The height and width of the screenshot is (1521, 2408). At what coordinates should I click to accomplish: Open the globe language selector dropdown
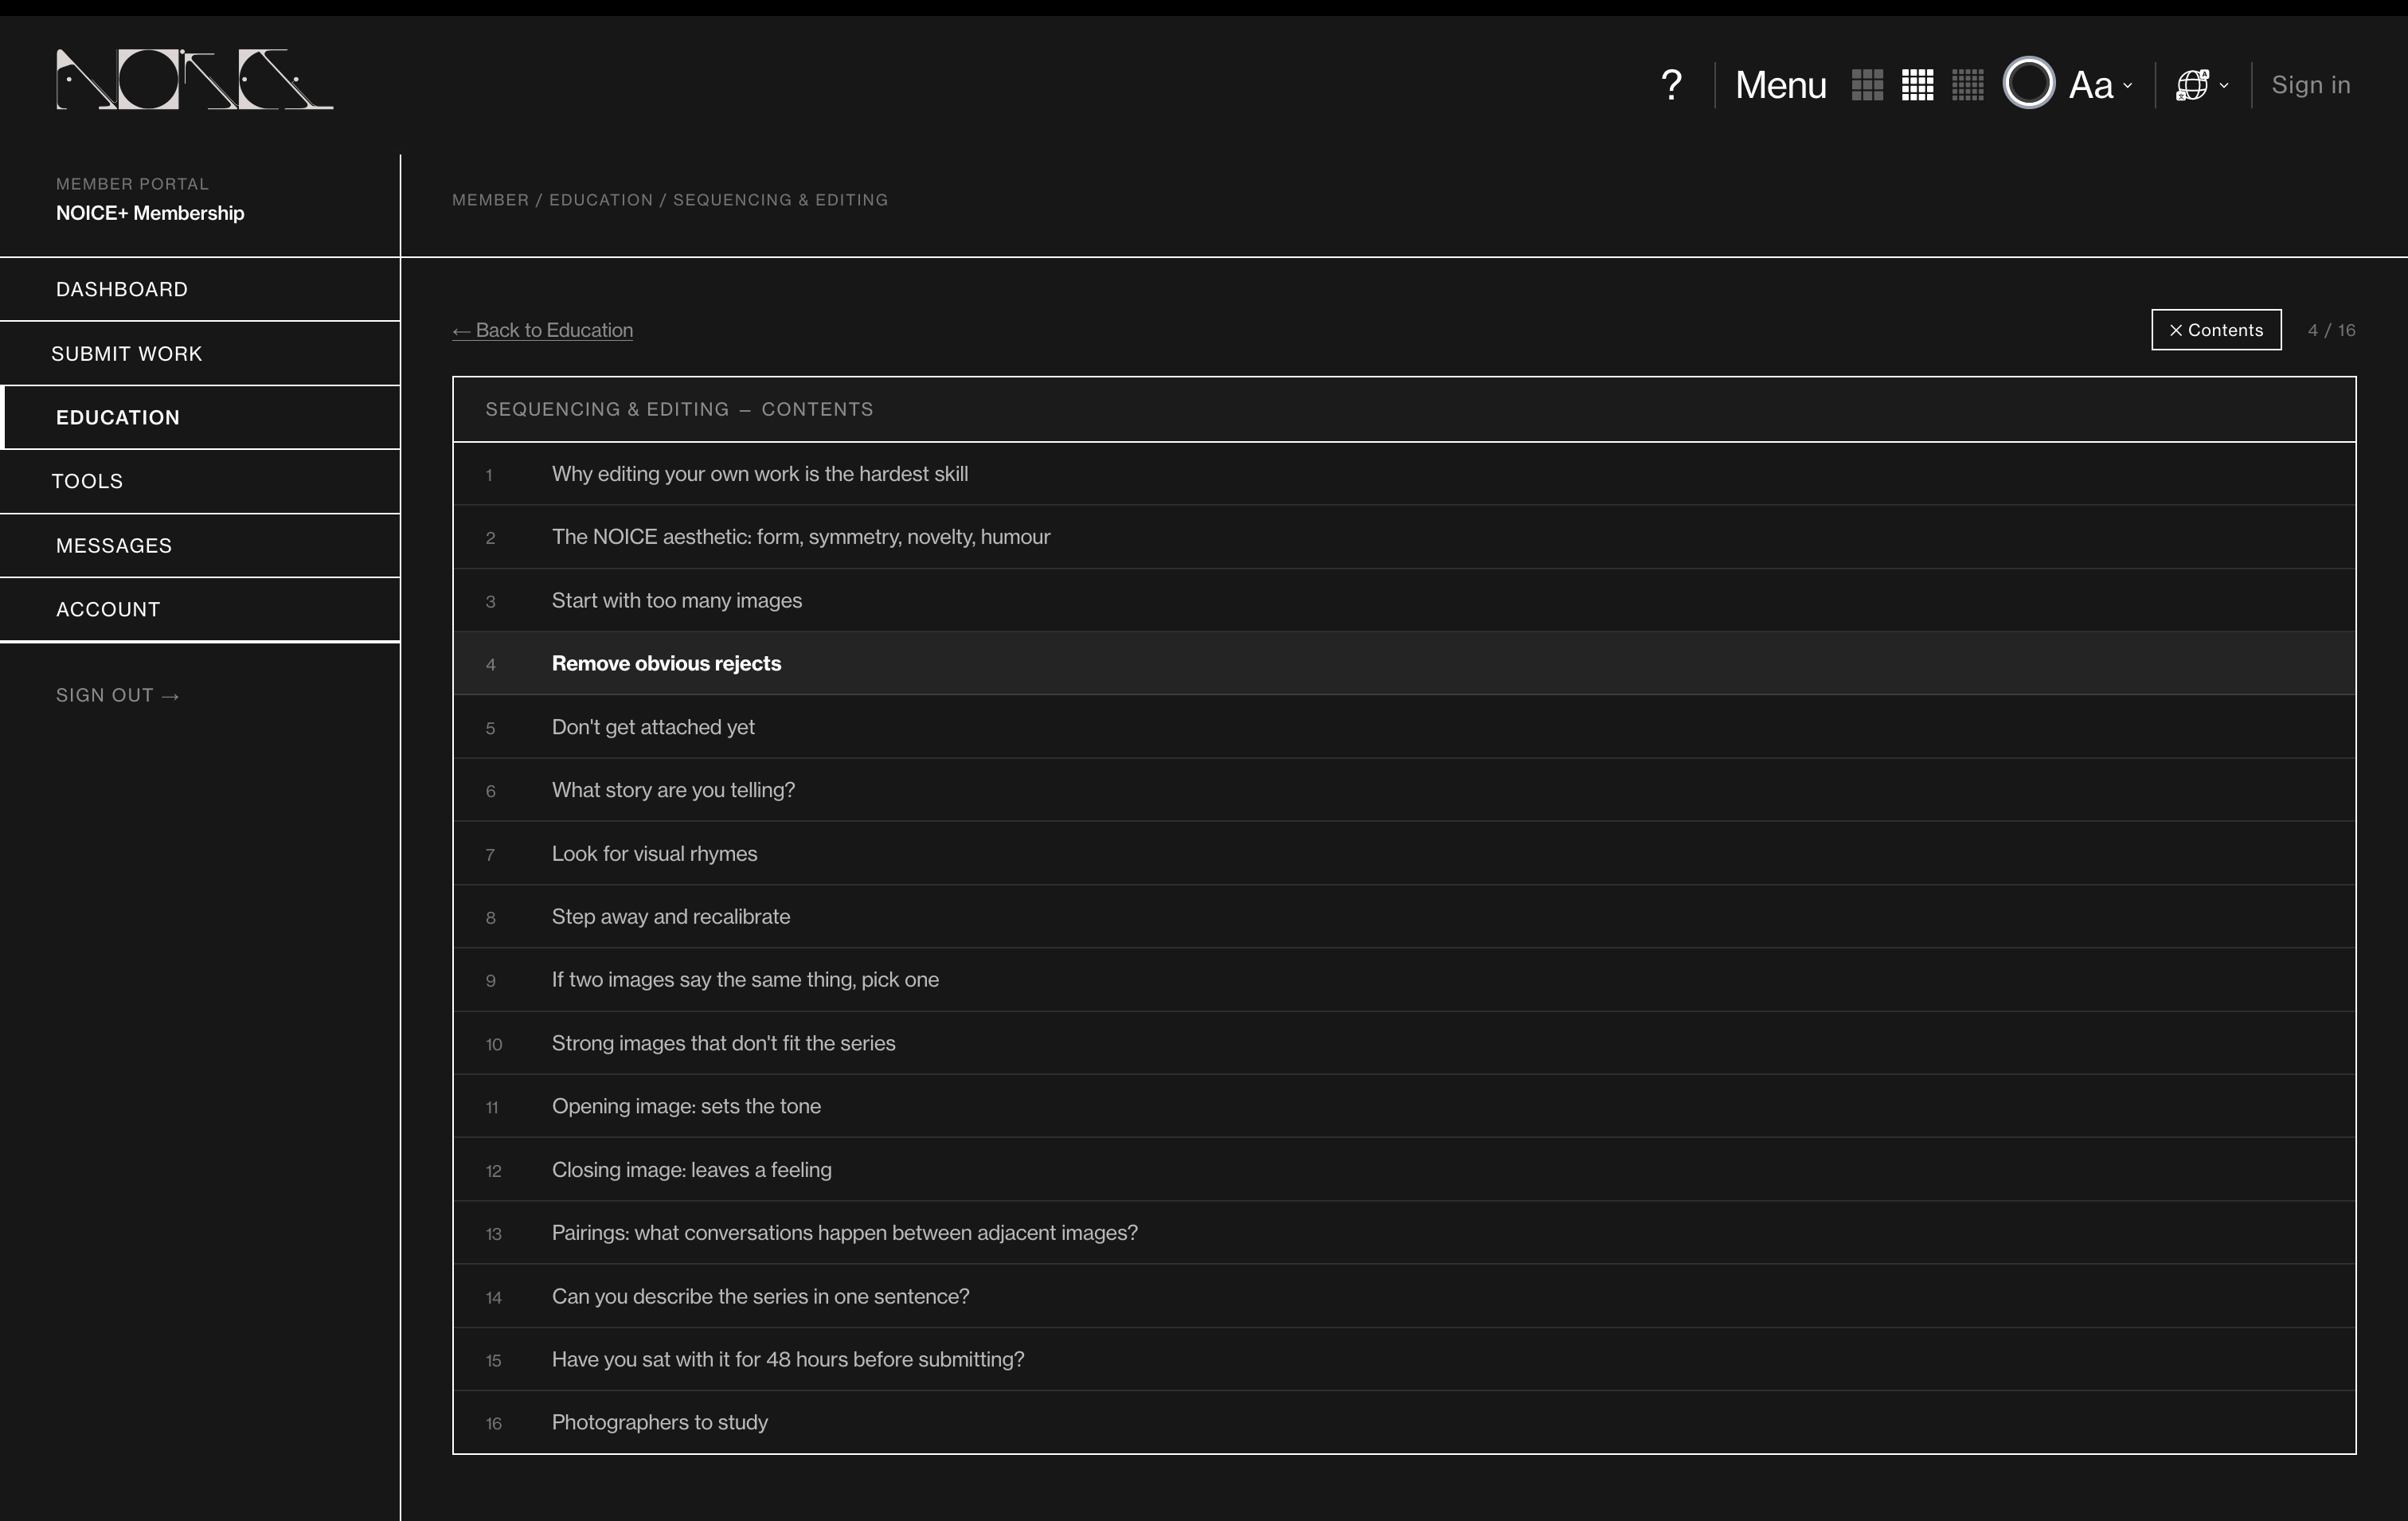click(2202, 85)
